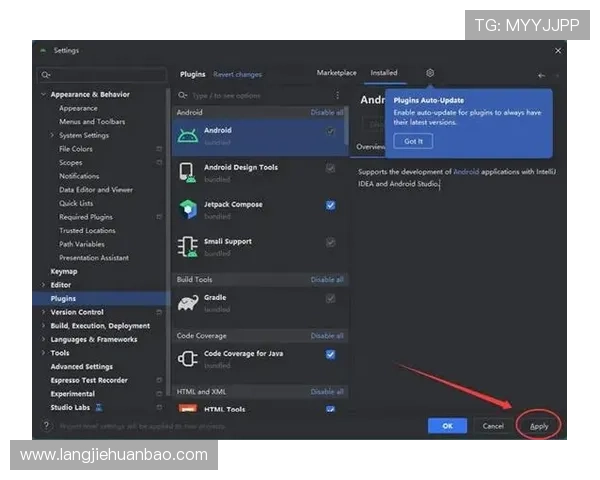Click Revert changes link
600x480 pixels.
point(237,74)
